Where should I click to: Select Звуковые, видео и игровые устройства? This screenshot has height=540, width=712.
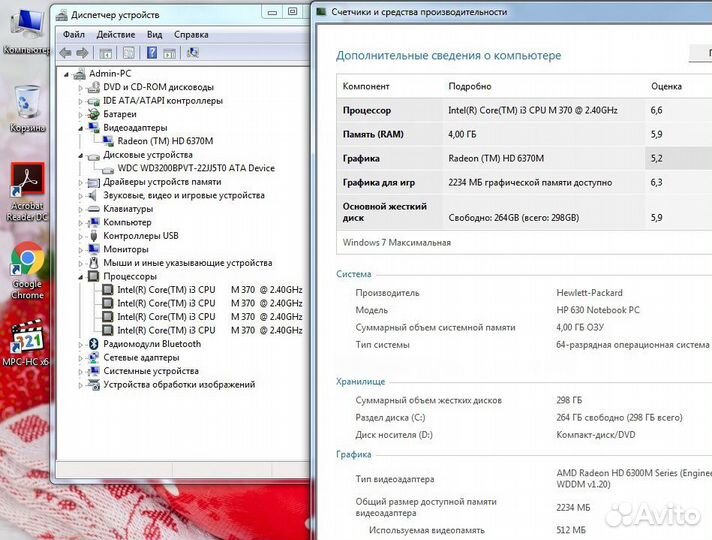point(184,195)
